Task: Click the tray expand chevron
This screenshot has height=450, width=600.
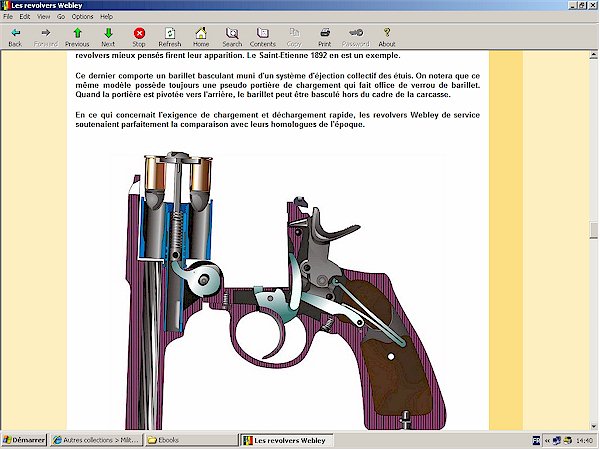Action: click(x=546, y=440)
